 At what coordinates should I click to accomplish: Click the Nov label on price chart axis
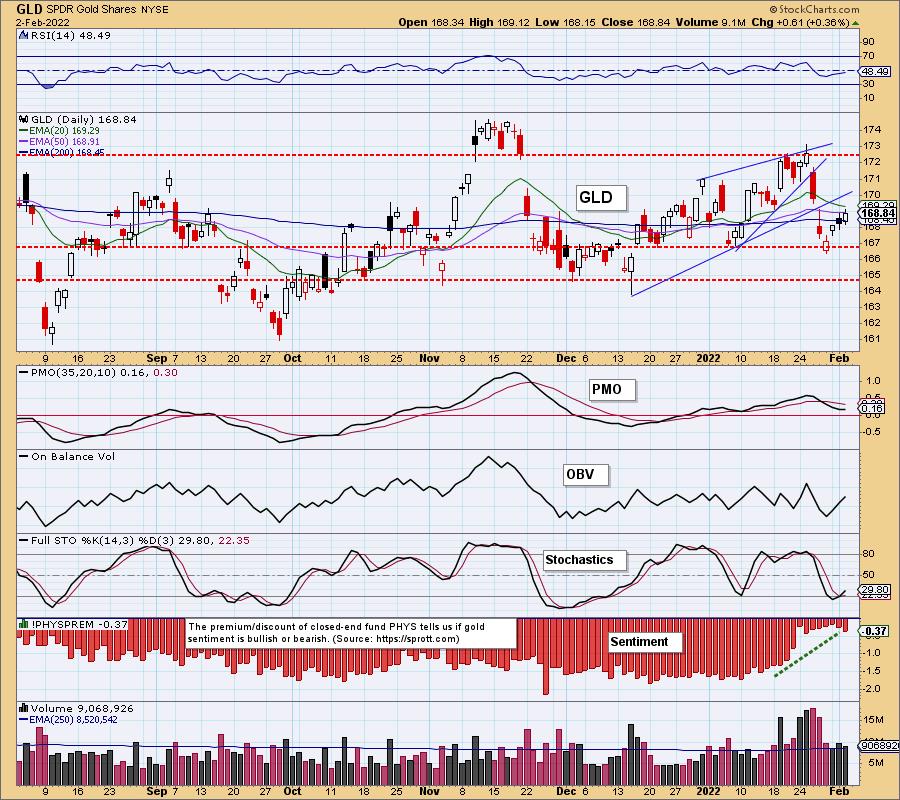(x=429, y=358)
